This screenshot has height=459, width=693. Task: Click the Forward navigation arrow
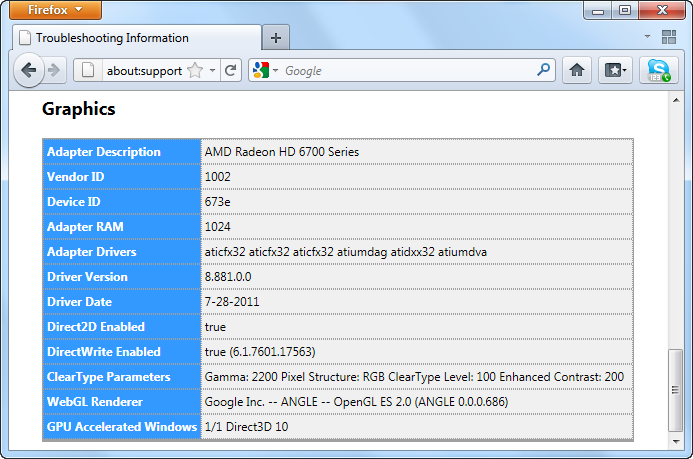54,70
